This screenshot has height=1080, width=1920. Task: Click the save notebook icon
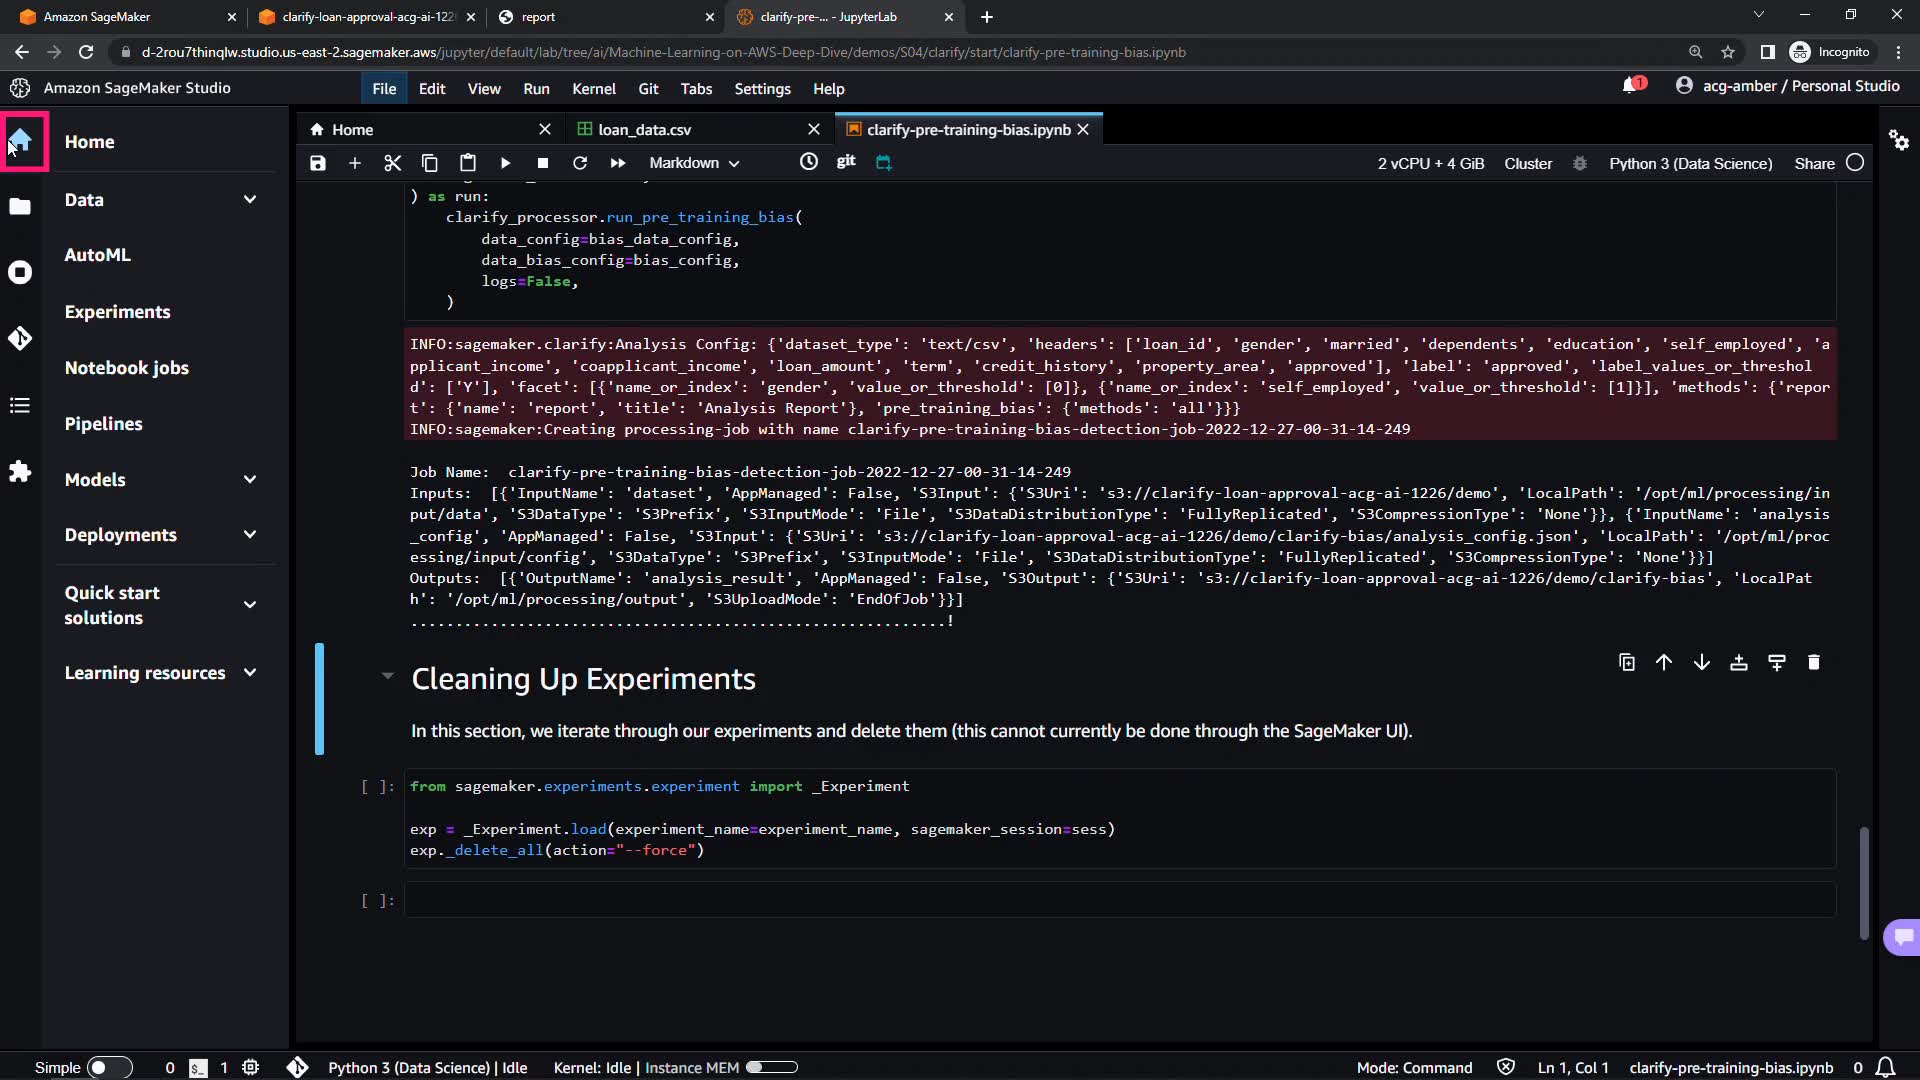(x=318, y=163)
